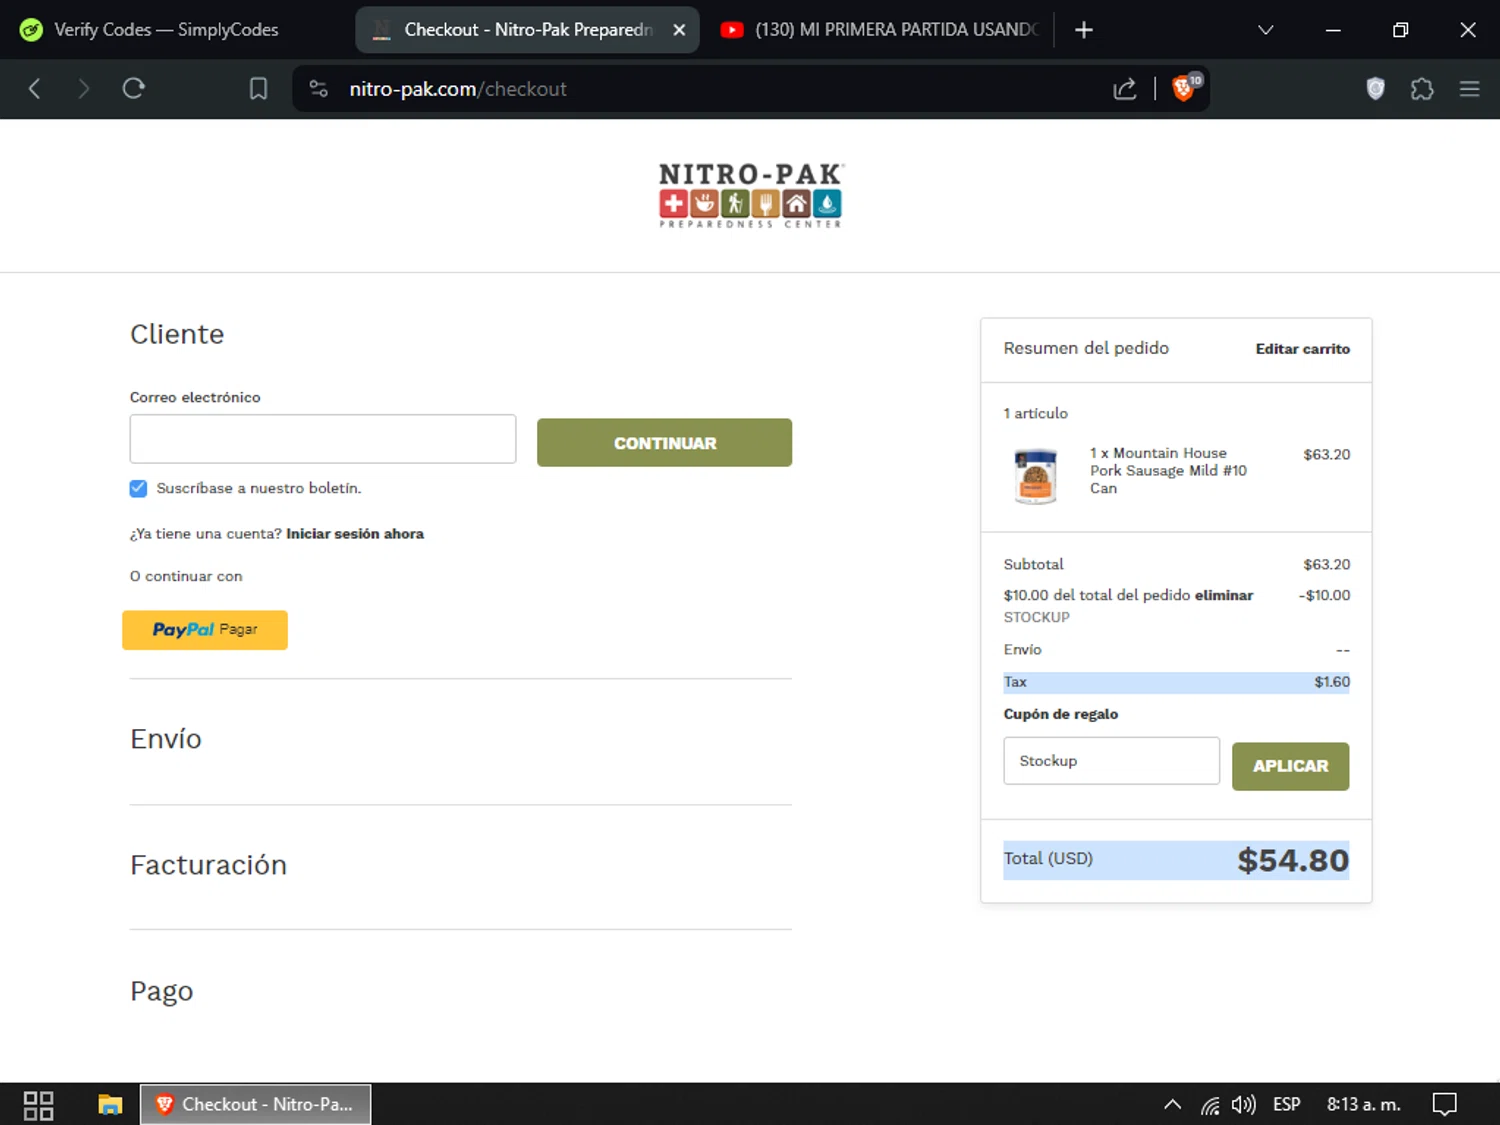The image size is (1500, 1125).
Task: Expand the tab search chevron
Action: click(x=1266, y=30)
